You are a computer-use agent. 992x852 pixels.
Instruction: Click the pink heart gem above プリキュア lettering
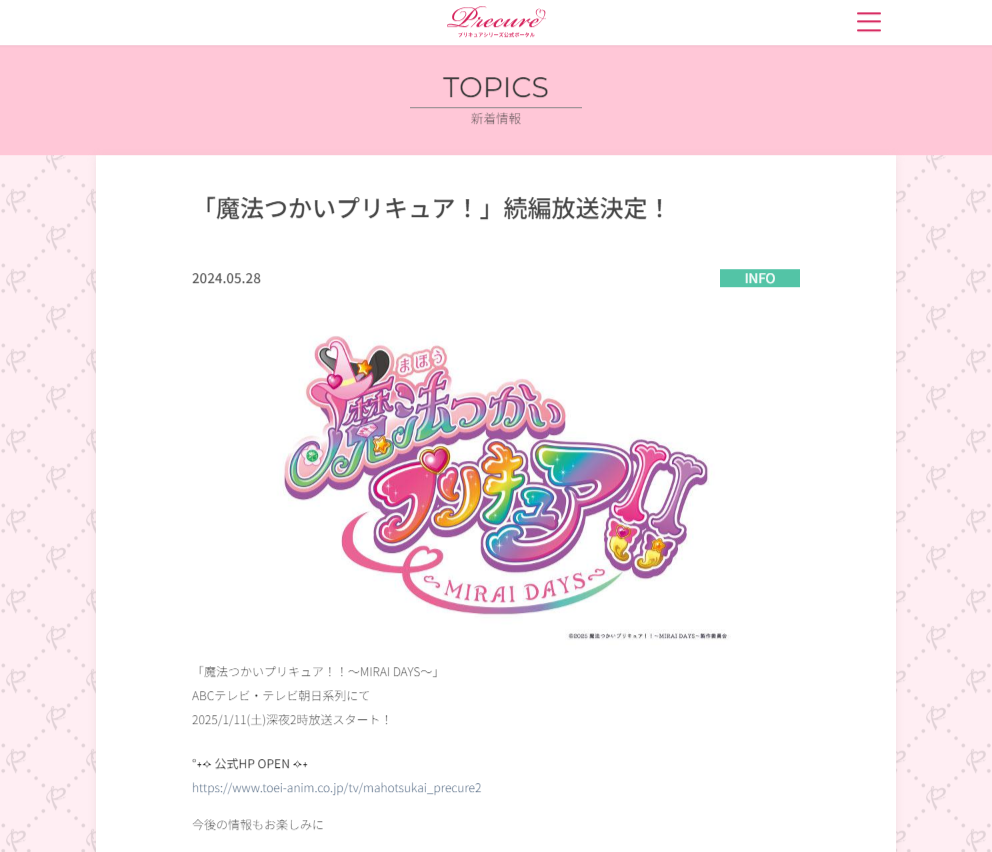point(435,460)
